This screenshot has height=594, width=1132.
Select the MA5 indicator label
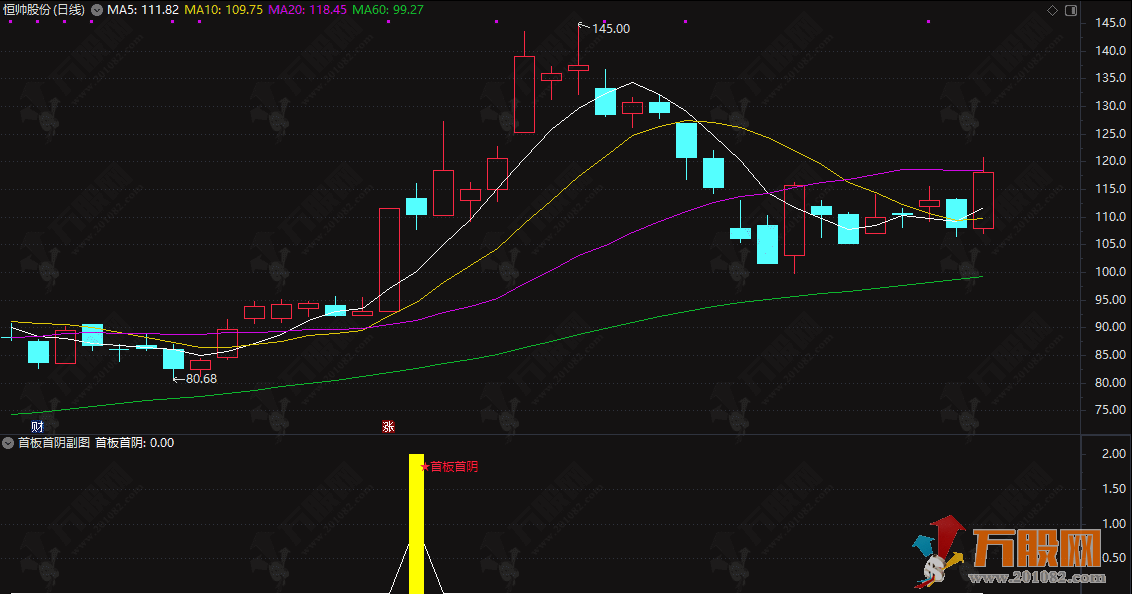tap(143, 10)
